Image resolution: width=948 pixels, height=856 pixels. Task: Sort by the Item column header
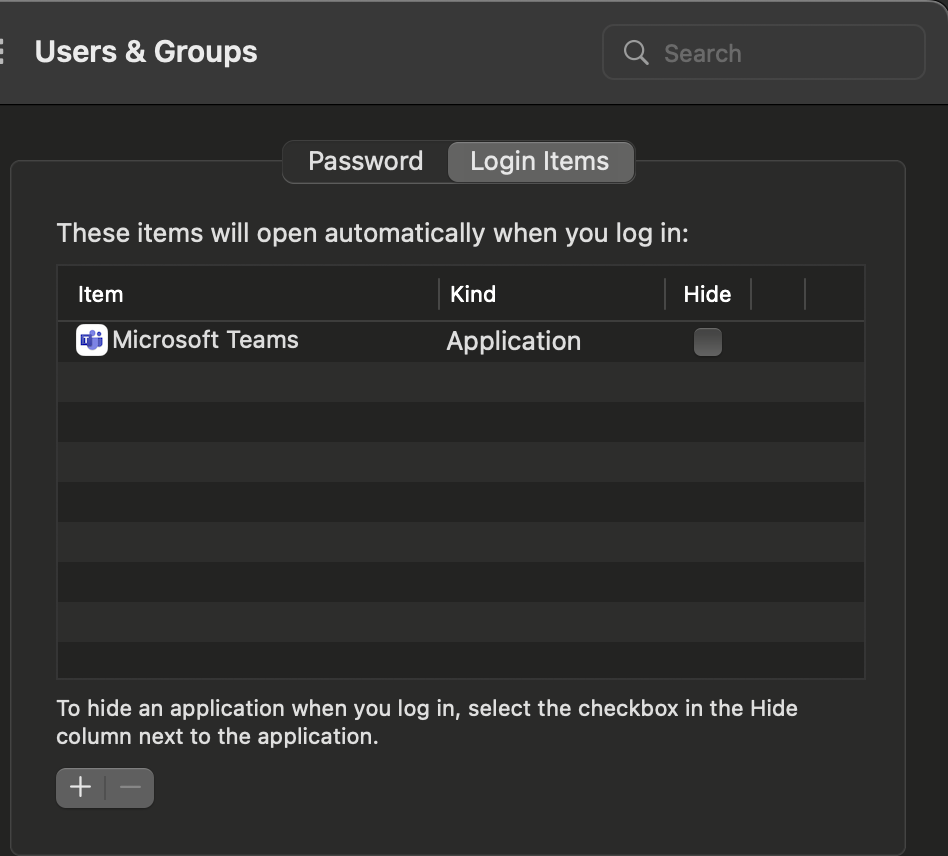(x=101, y=294)
